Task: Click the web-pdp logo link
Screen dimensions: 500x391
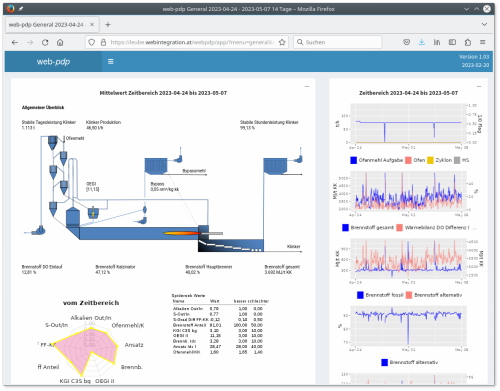Action: [53, 62]
